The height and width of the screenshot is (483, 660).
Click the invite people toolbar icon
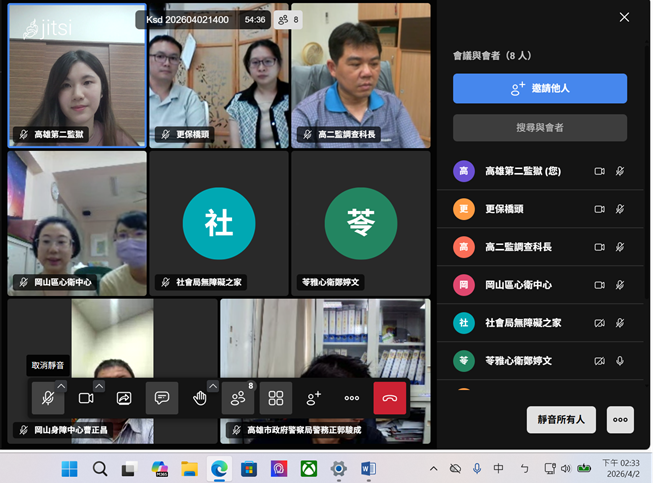(x=314, y=398)
